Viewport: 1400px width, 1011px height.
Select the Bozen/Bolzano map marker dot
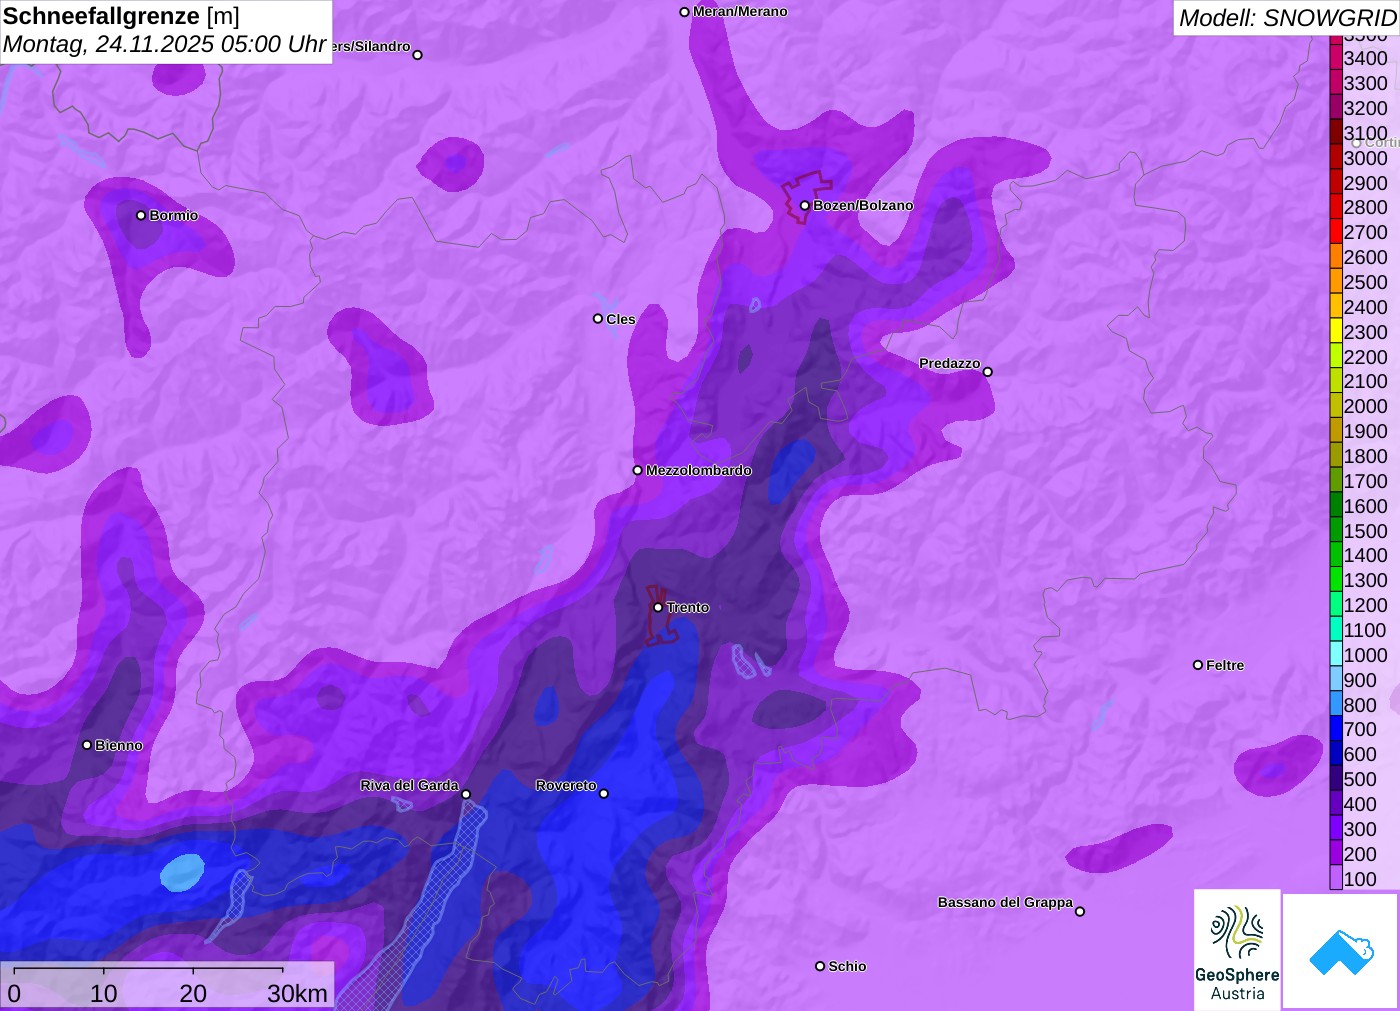coord(805,205)
